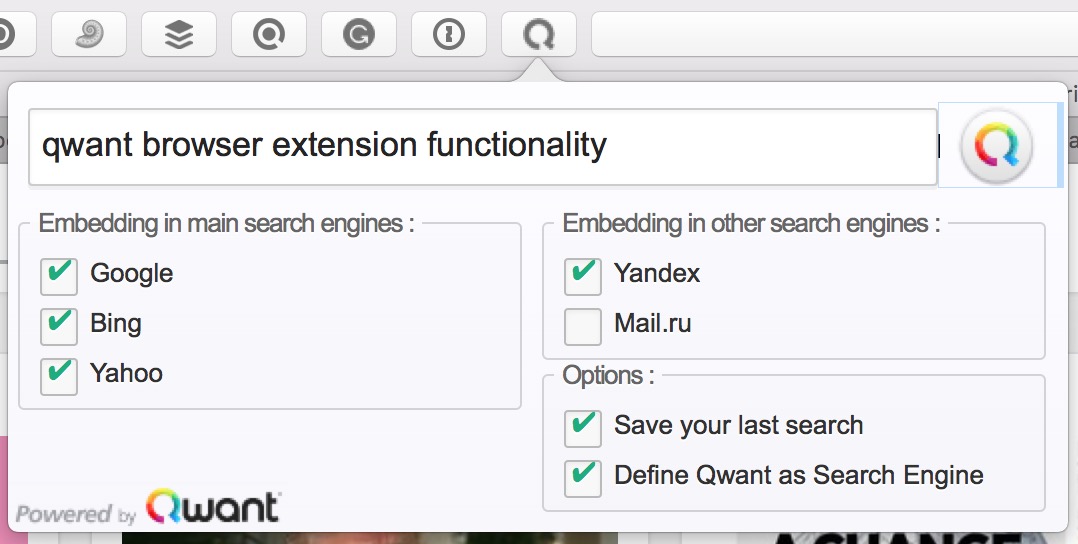
Task: Click the Mail.ru label text
Action: click(652, 323)
